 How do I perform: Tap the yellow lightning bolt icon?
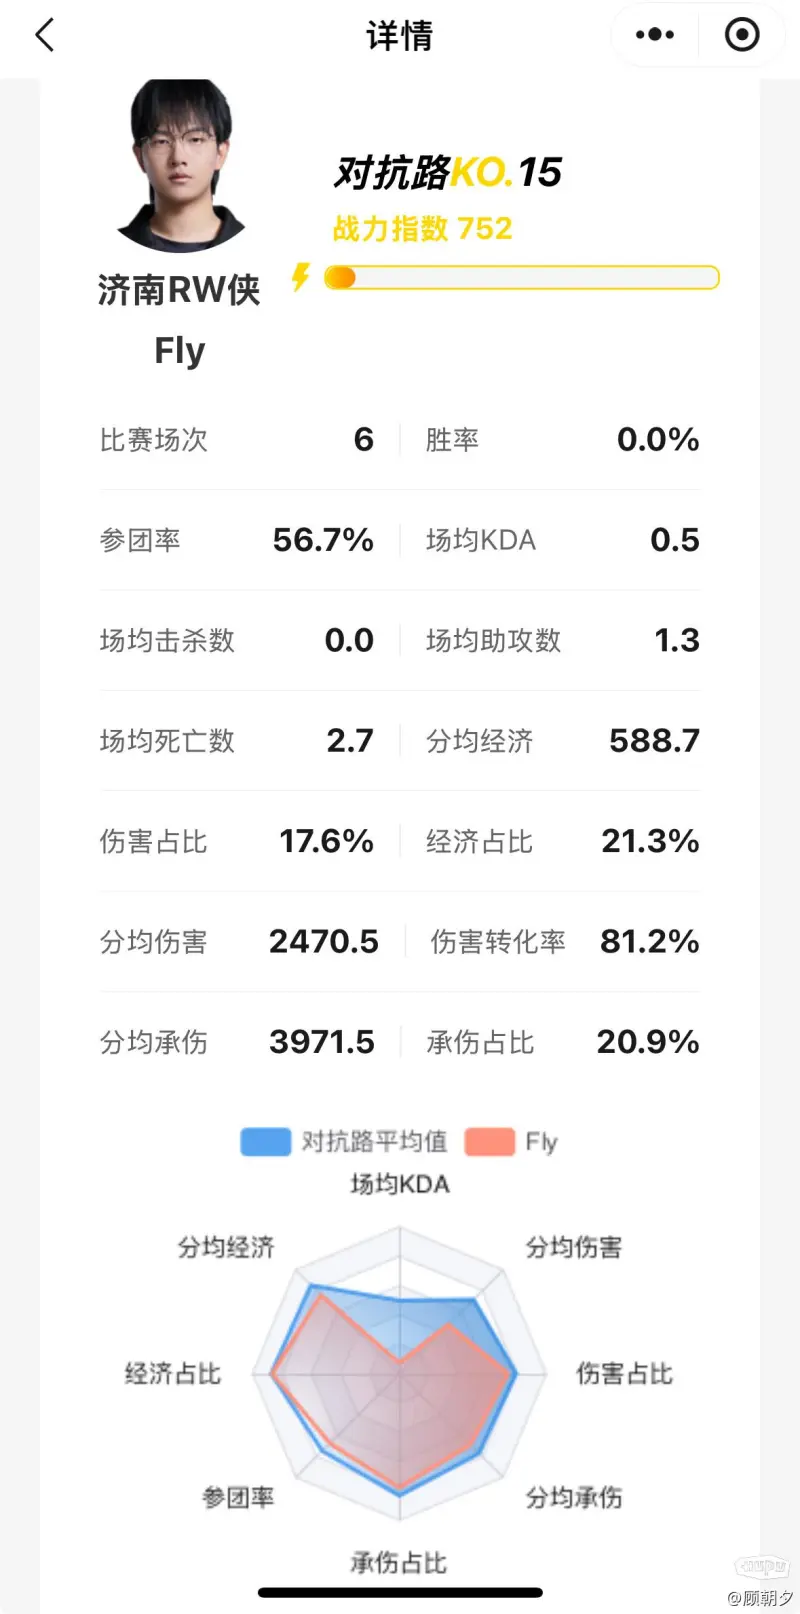click(300, 277)
